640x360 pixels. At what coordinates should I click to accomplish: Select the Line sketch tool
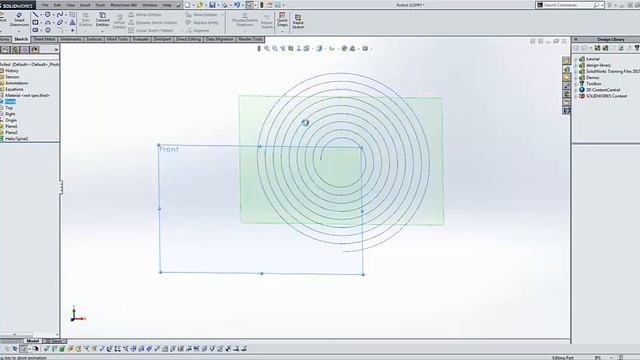click(x=36, y=14)
